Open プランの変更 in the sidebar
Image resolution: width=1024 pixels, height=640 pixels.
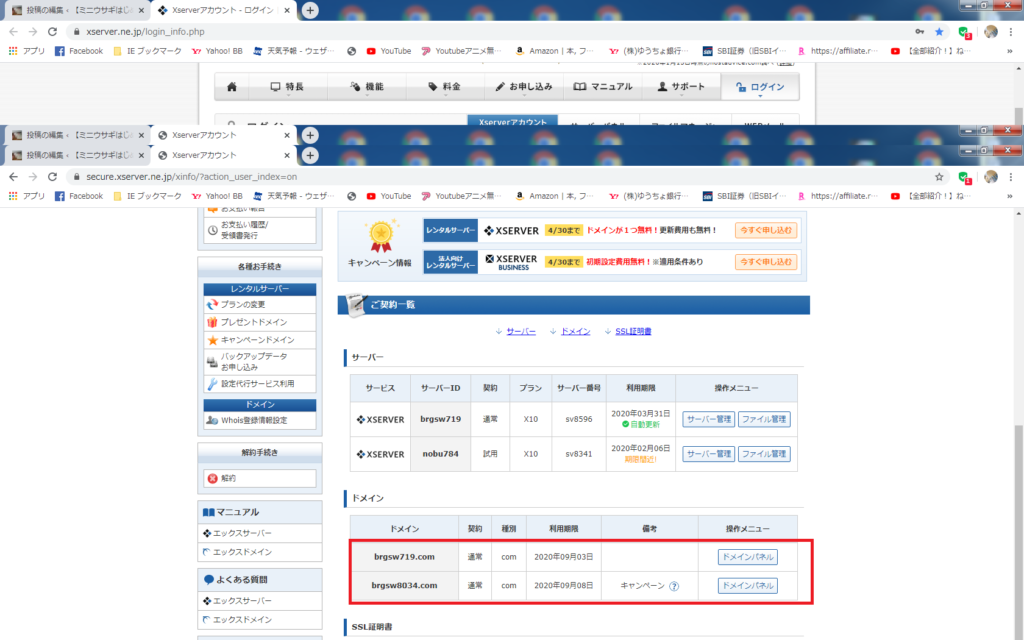click(x=242, y=304)
